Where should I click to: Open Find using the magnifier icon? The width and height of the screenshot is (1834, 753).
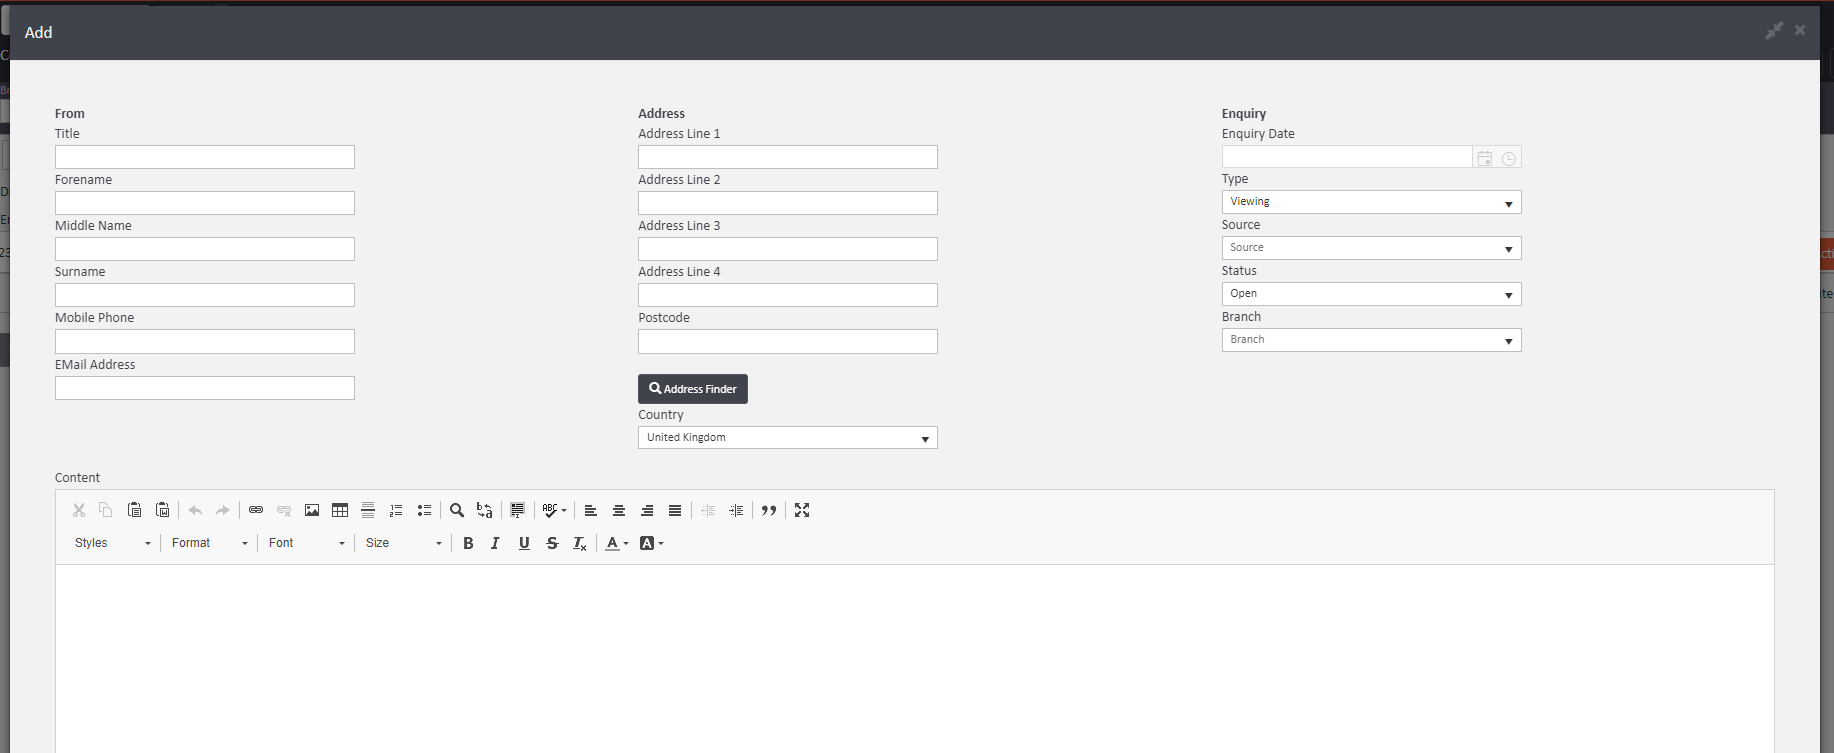point(457,510)
